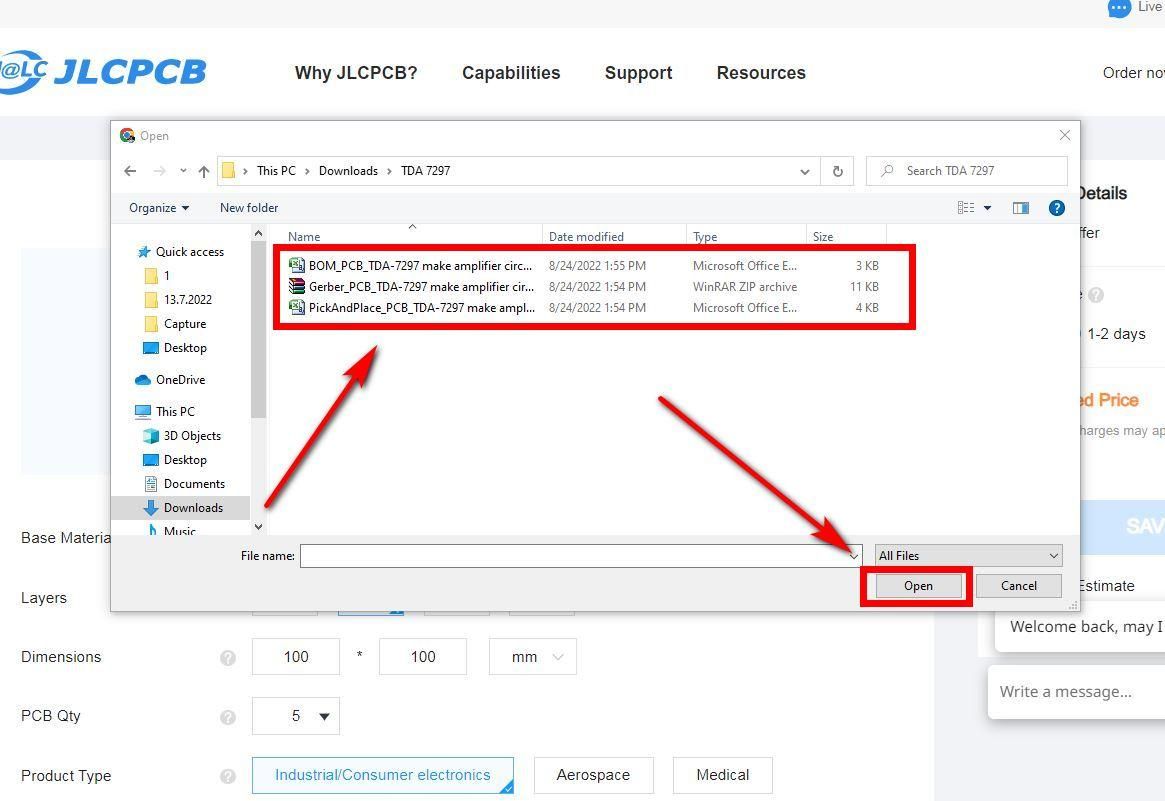Open file dialog help question mark icon

[x=1057, y=208]
